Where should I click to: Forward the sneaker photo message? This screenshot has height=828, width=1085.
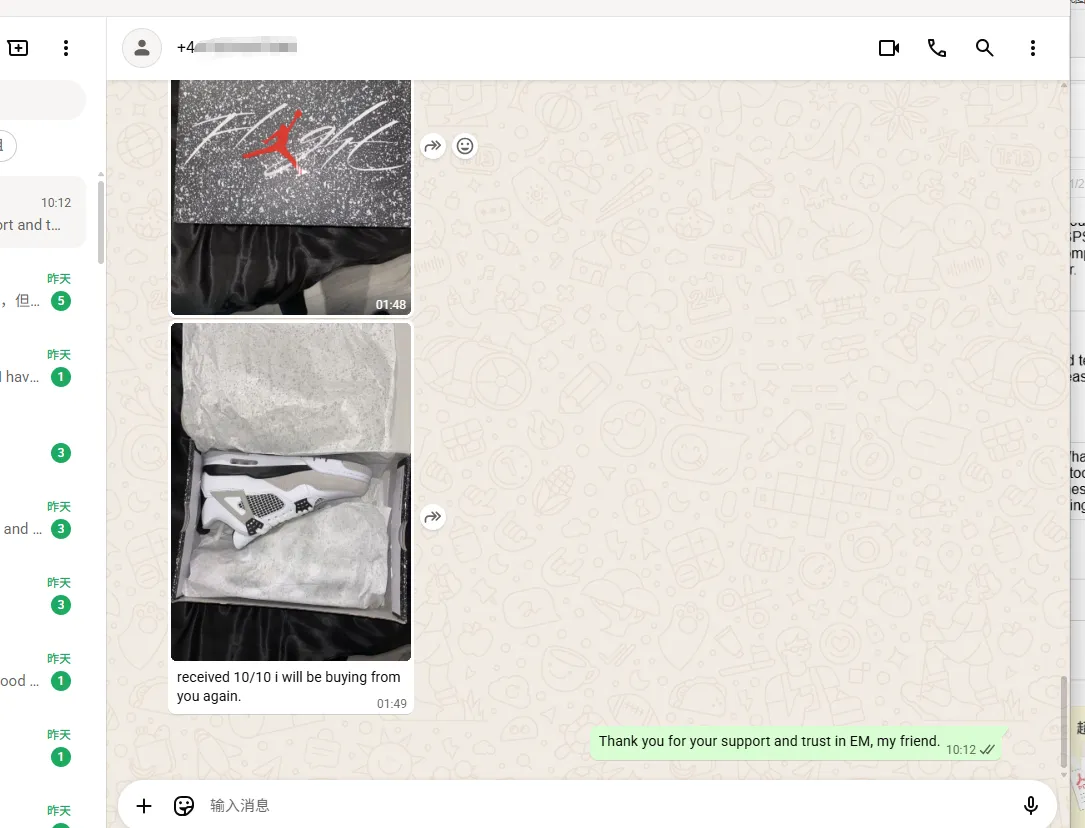tap(432, 517)
